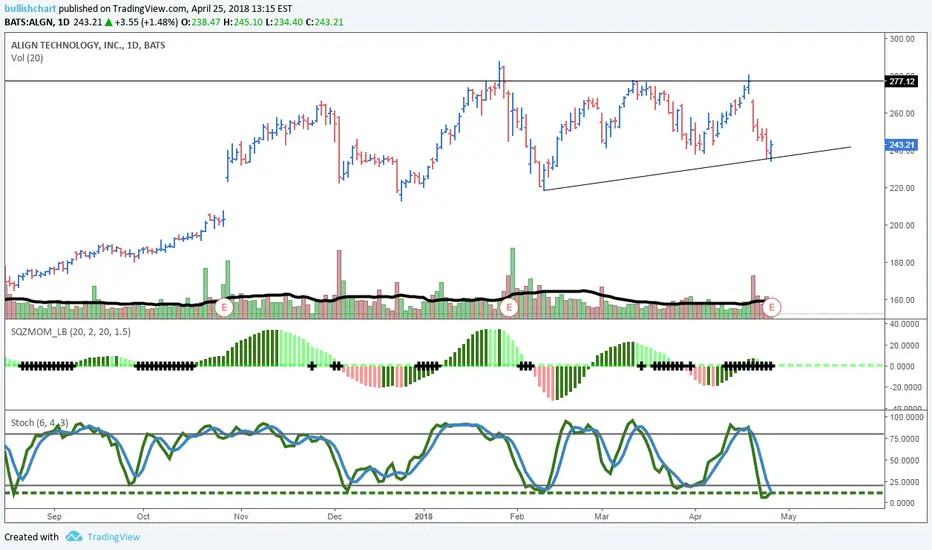Click the BATS:ALGN symbol text in header
The image size is (932, 550).
[x=27, y=22]
